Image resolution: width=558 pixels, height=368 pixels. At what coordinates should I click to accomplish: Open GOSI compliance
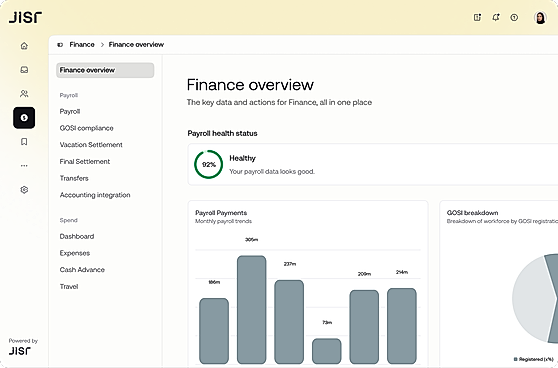click(86, 128)
